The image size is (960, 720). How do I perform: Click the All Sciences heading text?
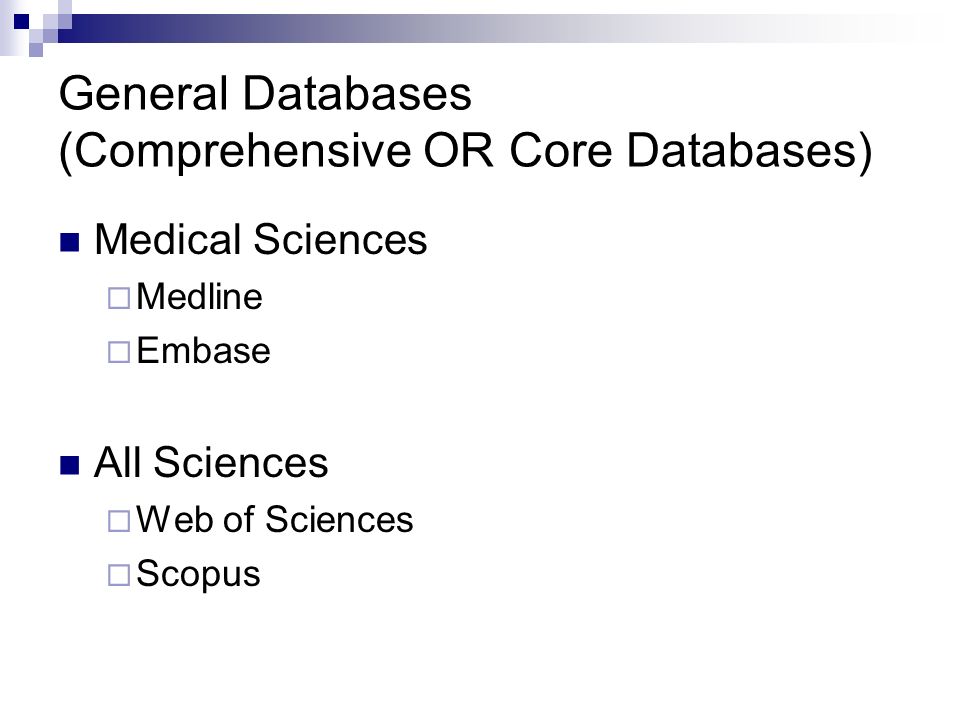tap(211, 462)
